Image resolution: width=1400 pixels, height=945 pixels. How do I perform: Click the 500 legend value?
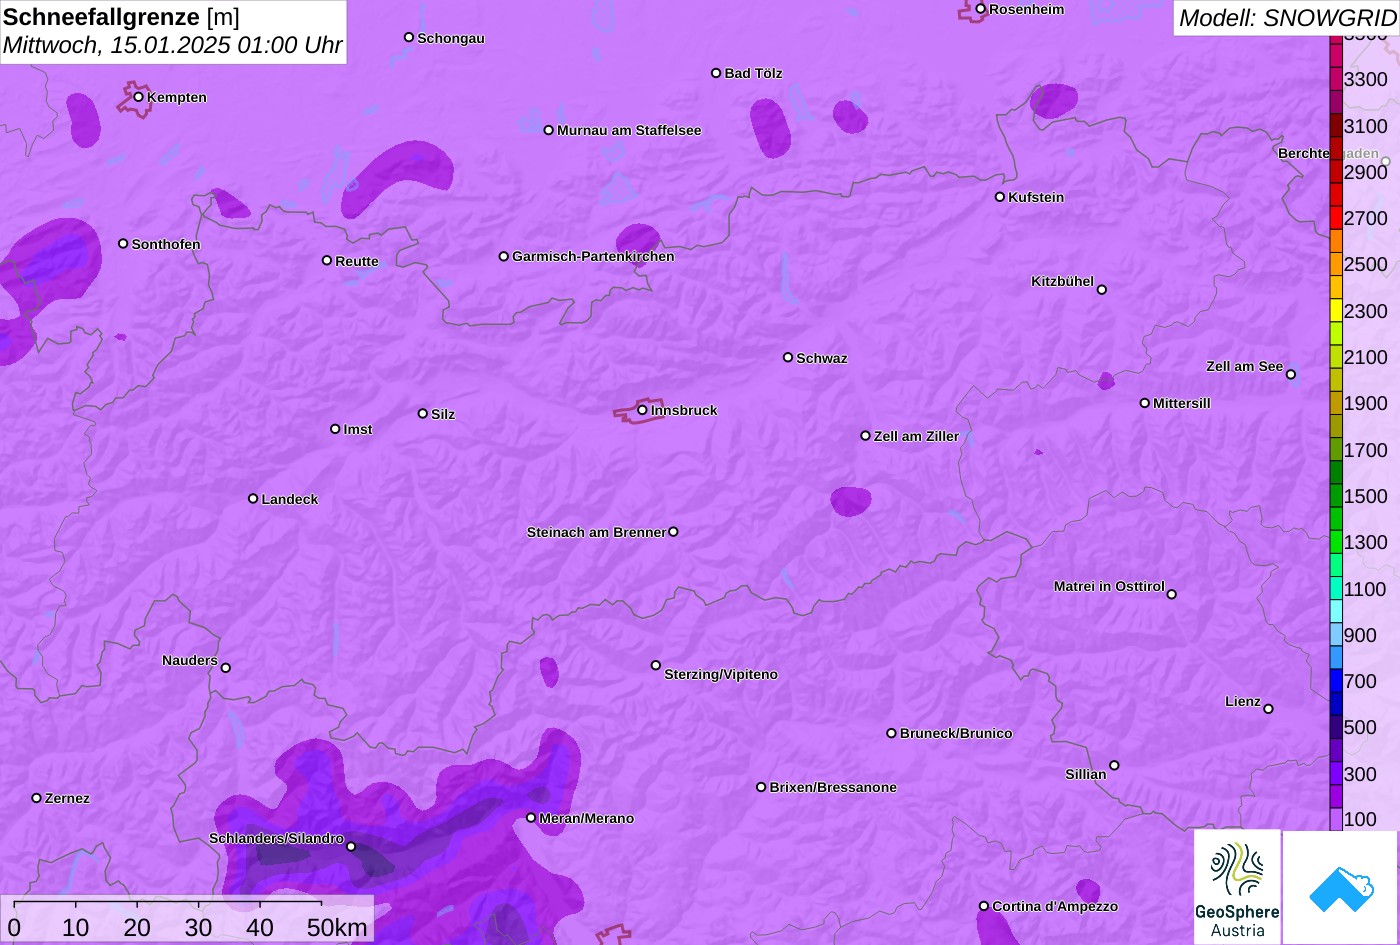click(x=1360, y=727)
